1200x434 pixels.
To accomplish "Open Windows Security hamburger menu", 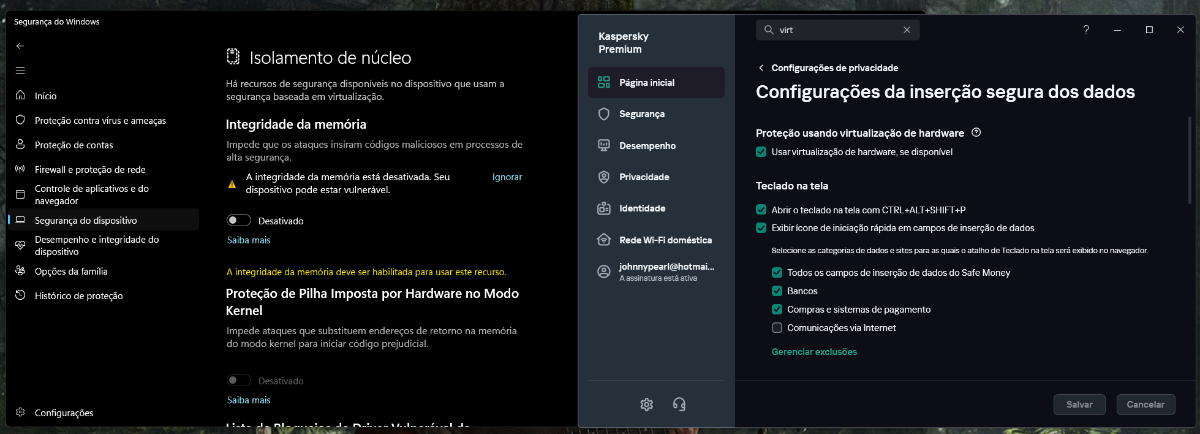I will [x=20, y=70].
